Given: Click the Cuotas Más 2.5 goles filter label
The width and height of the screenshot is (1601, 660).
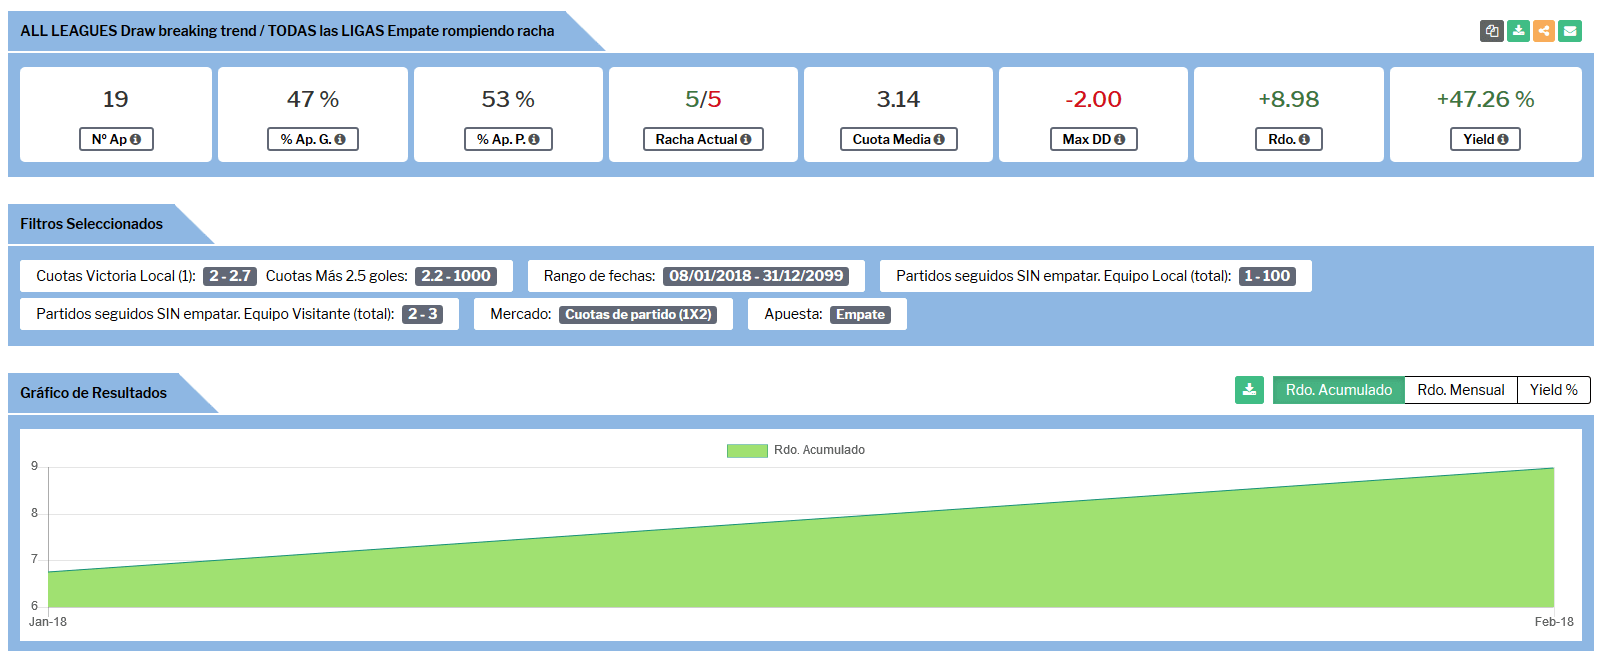Looking at the screenshot, I should coord(337,276).
